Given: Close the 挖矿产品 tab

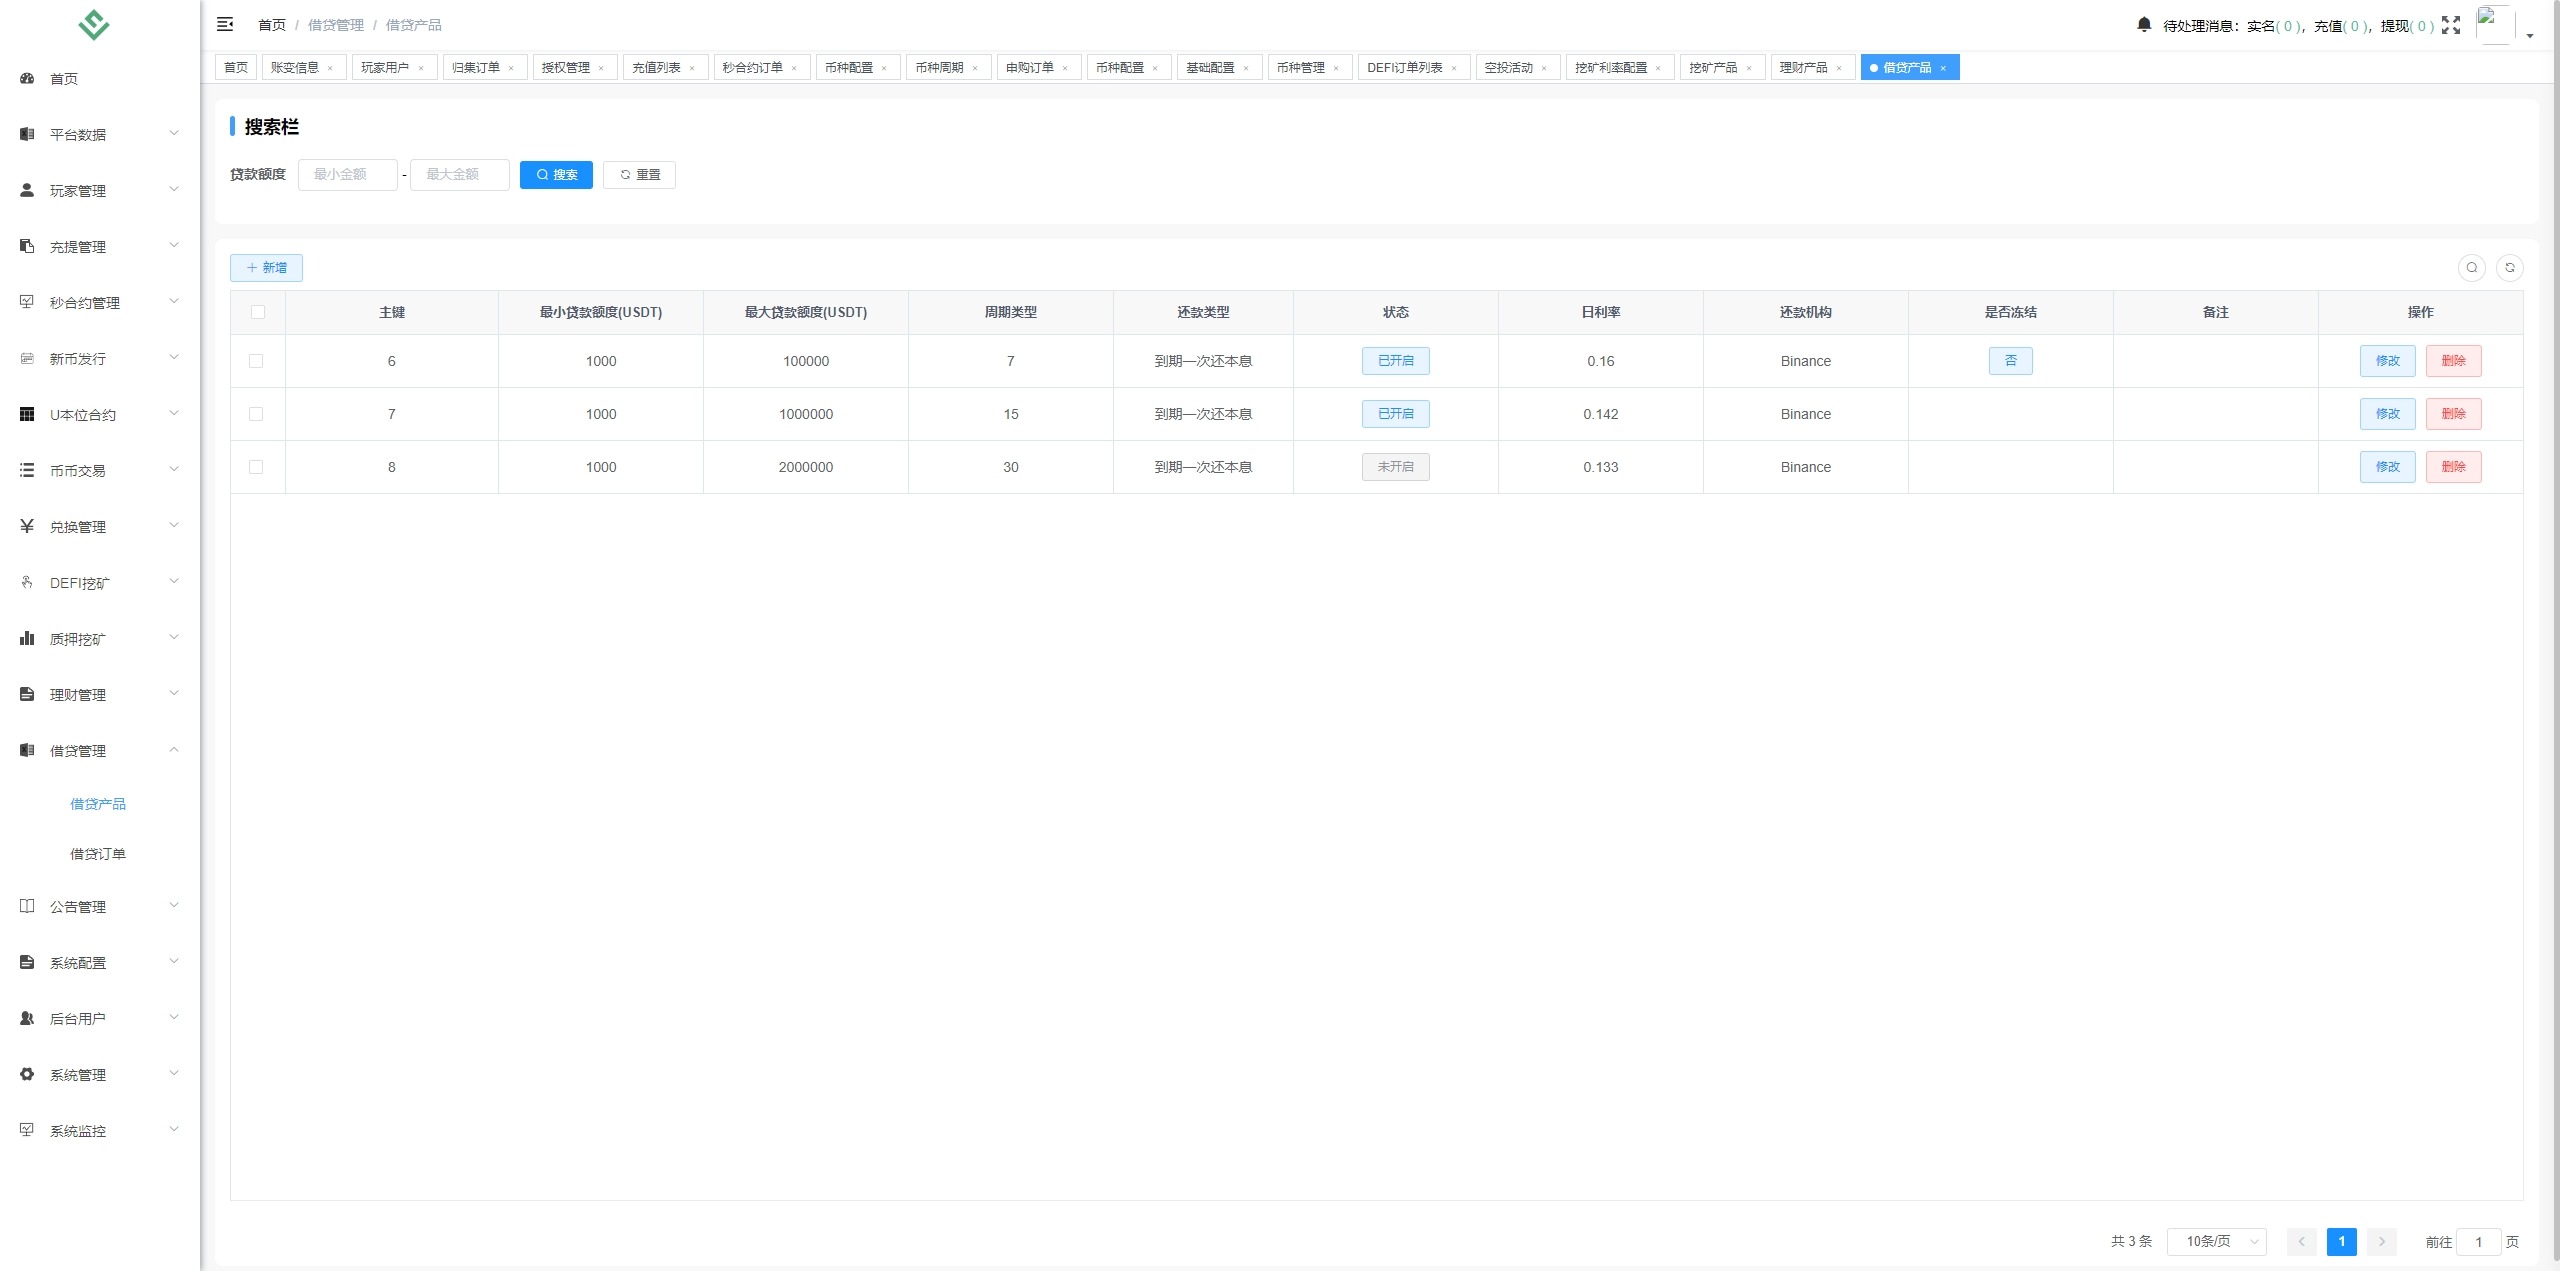Looking at the screenshot, I should [1749, 68].
